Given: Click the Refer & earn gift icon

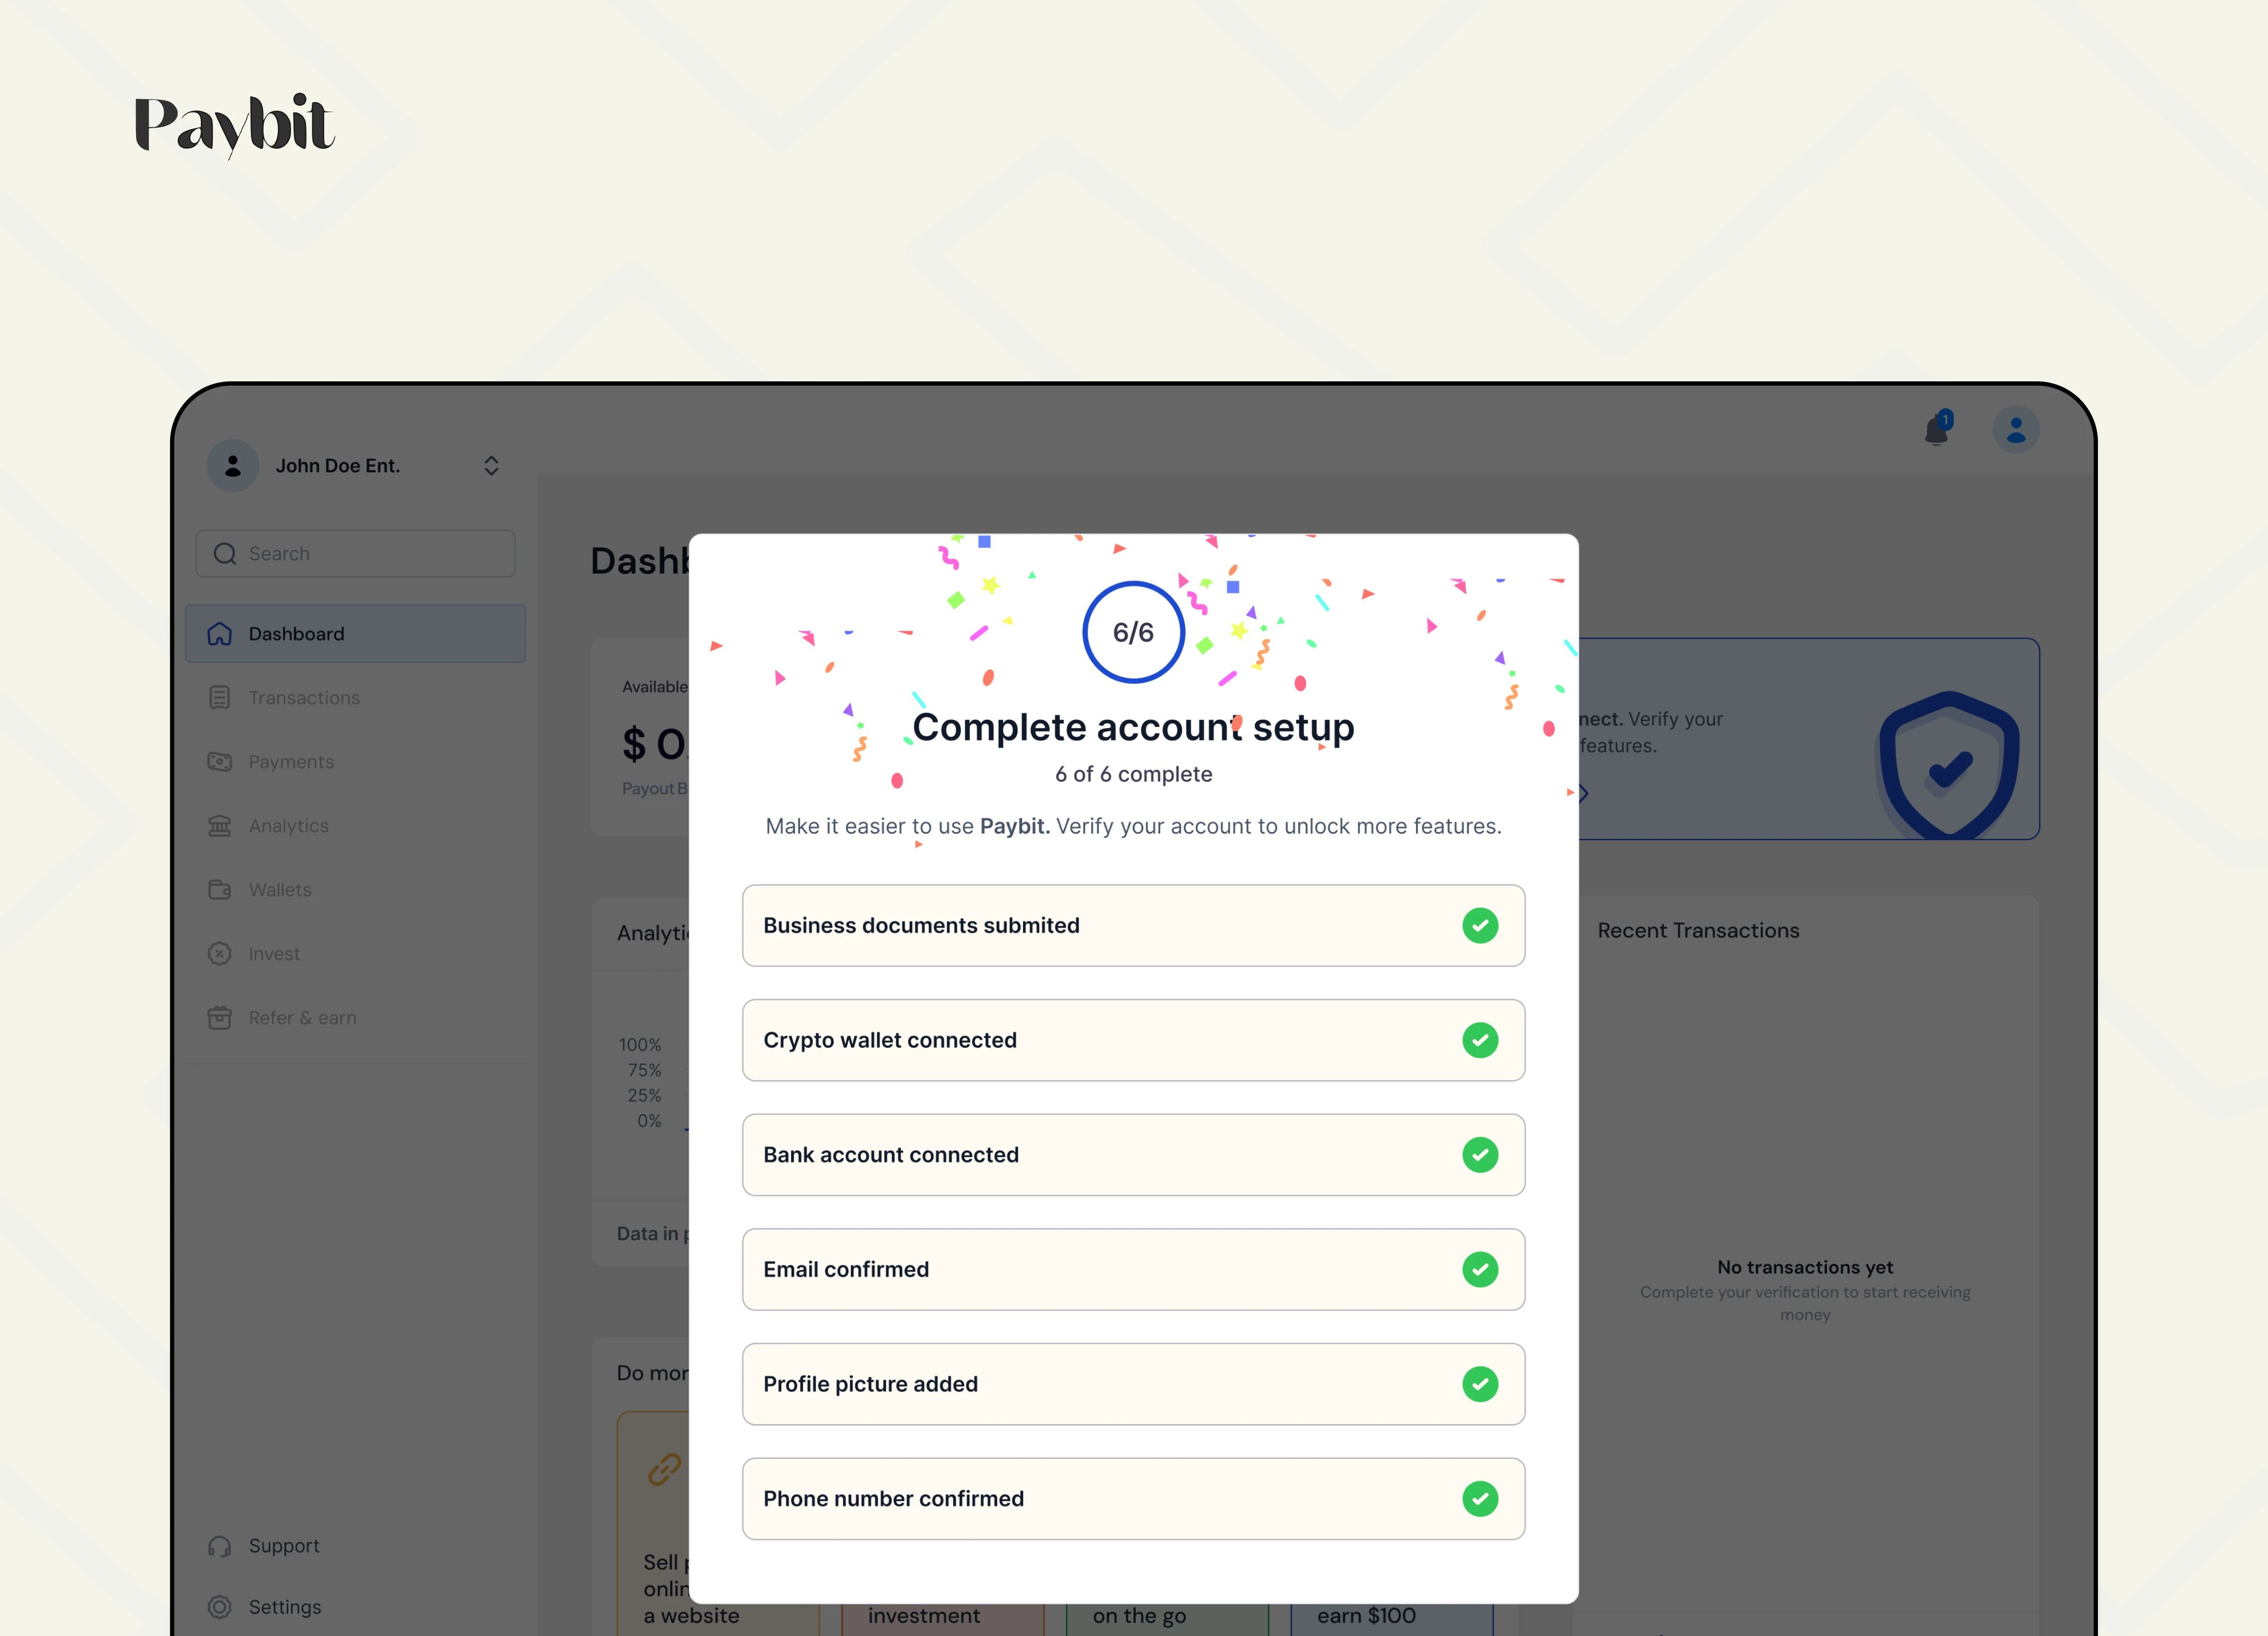Looking at the screenshot, I should 220,1018.
